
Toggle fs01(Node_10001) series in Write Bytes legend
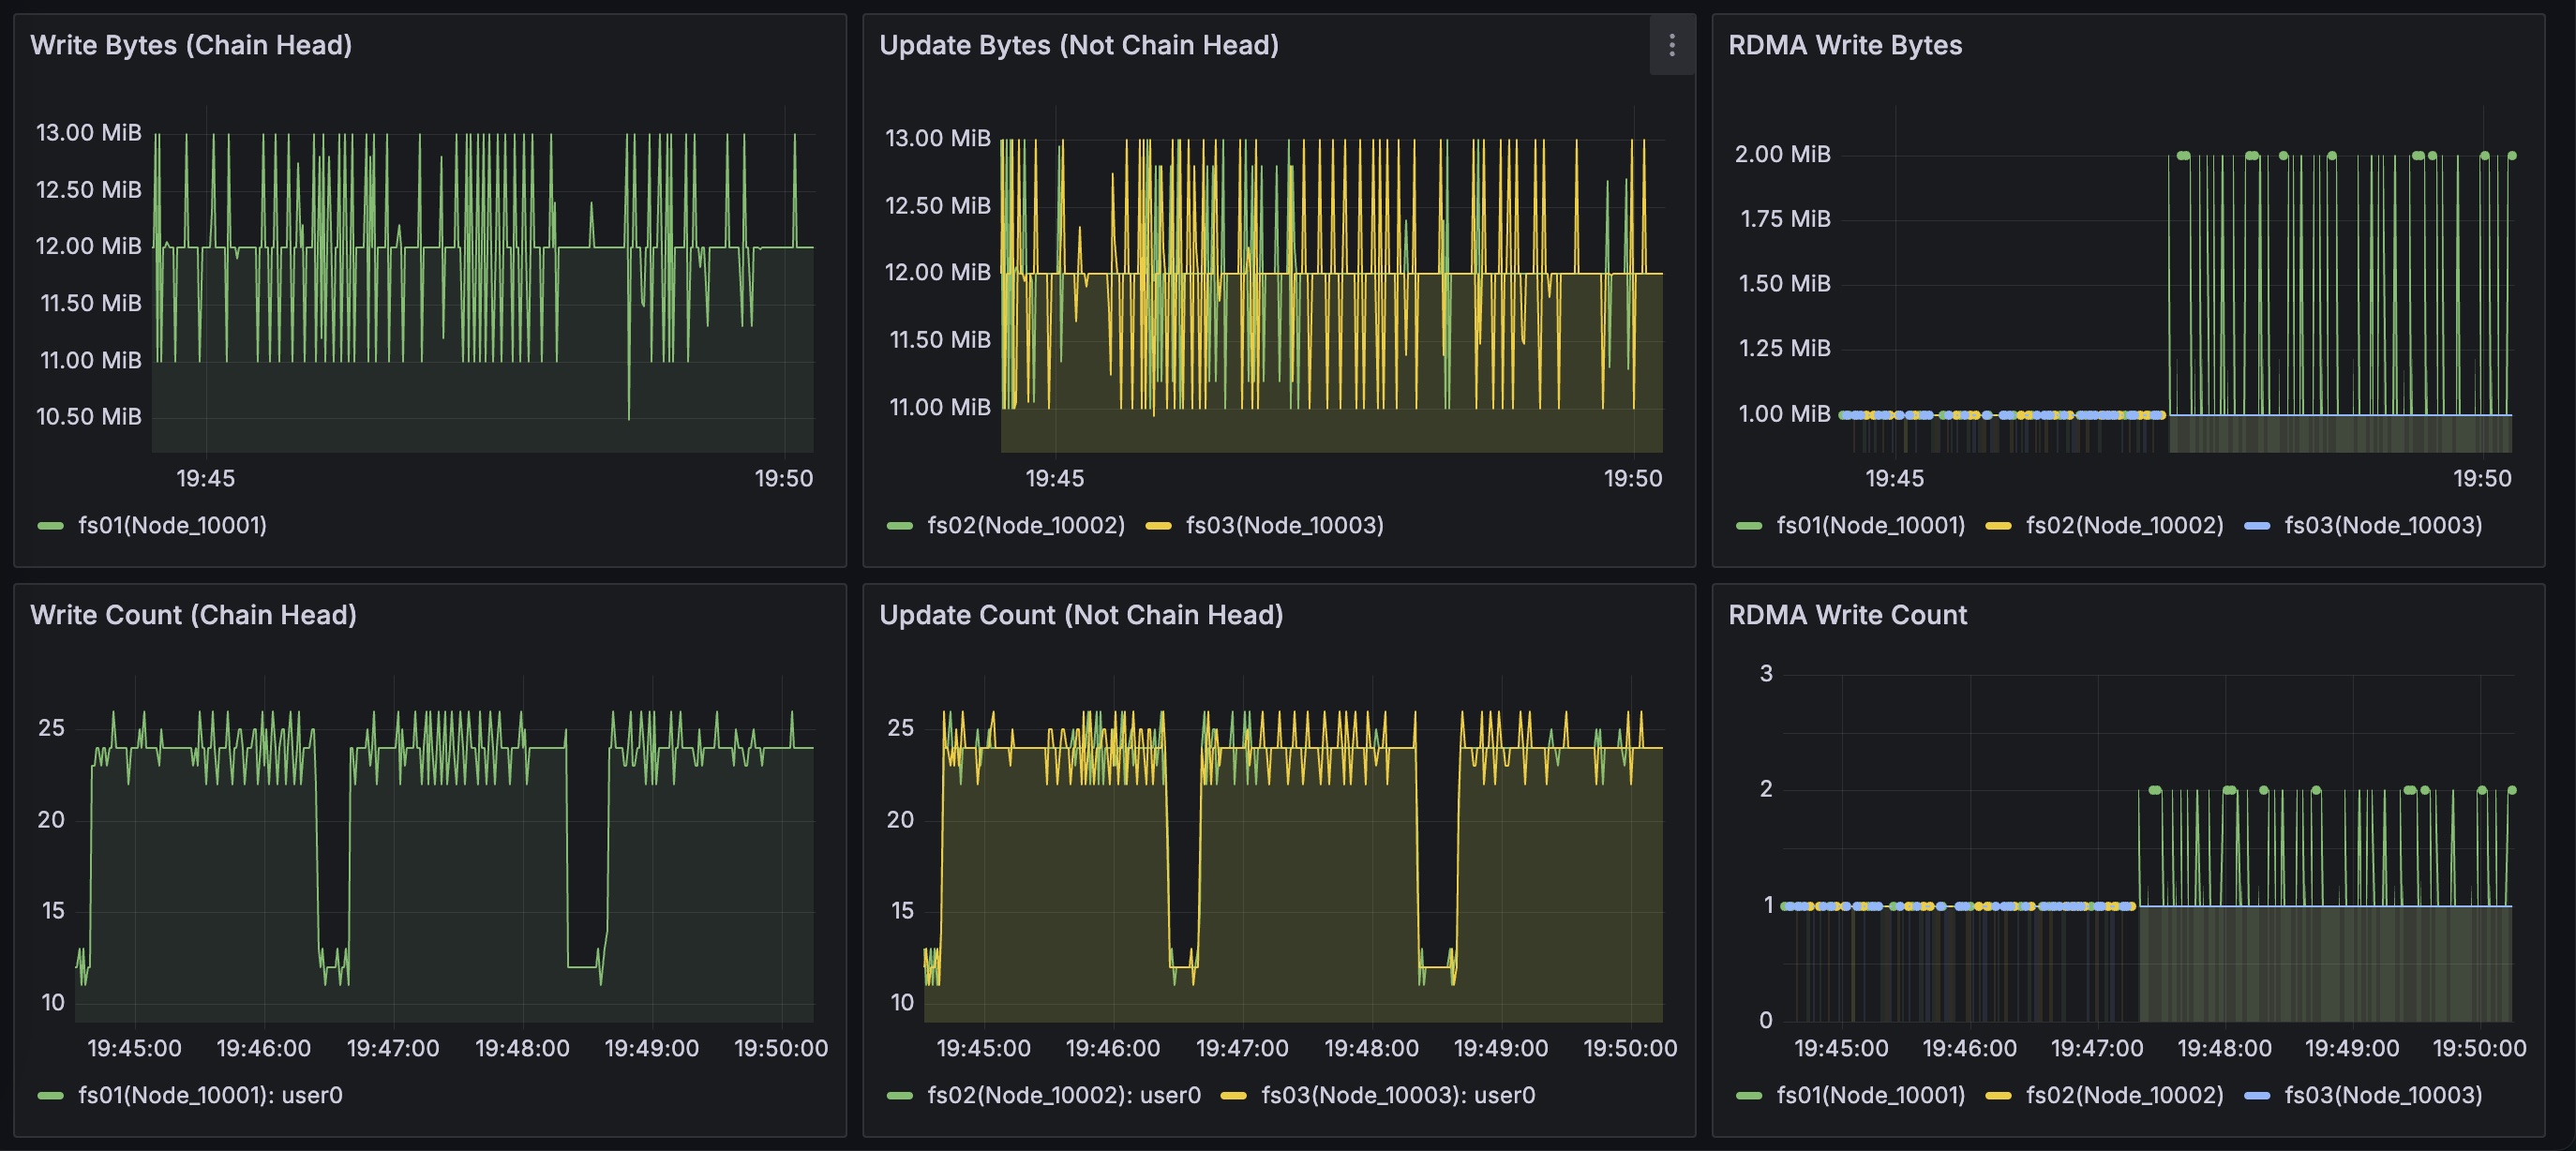[x=172, y=525]
